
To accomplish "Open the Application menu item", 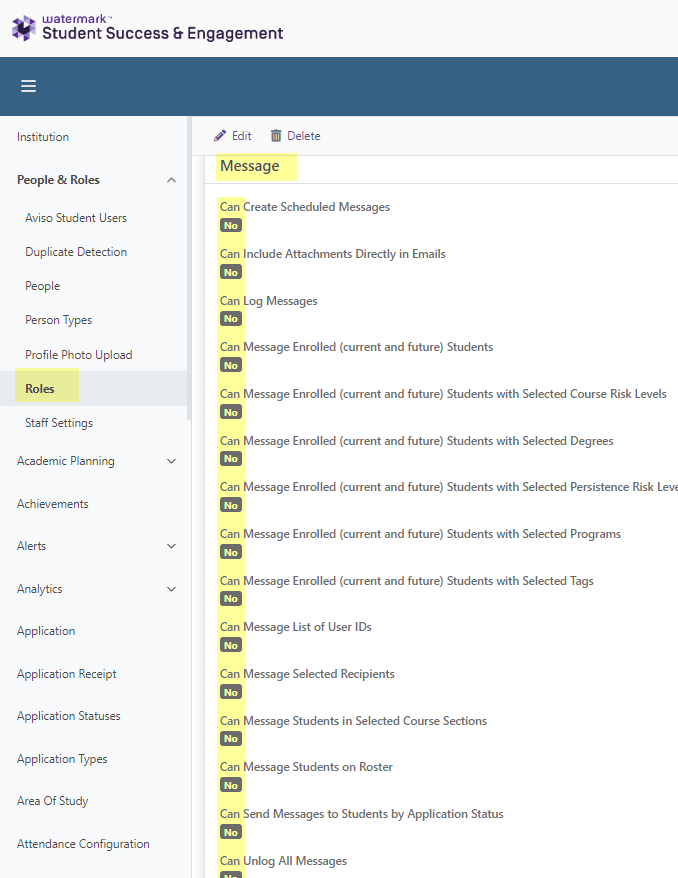I will [46, 631].
